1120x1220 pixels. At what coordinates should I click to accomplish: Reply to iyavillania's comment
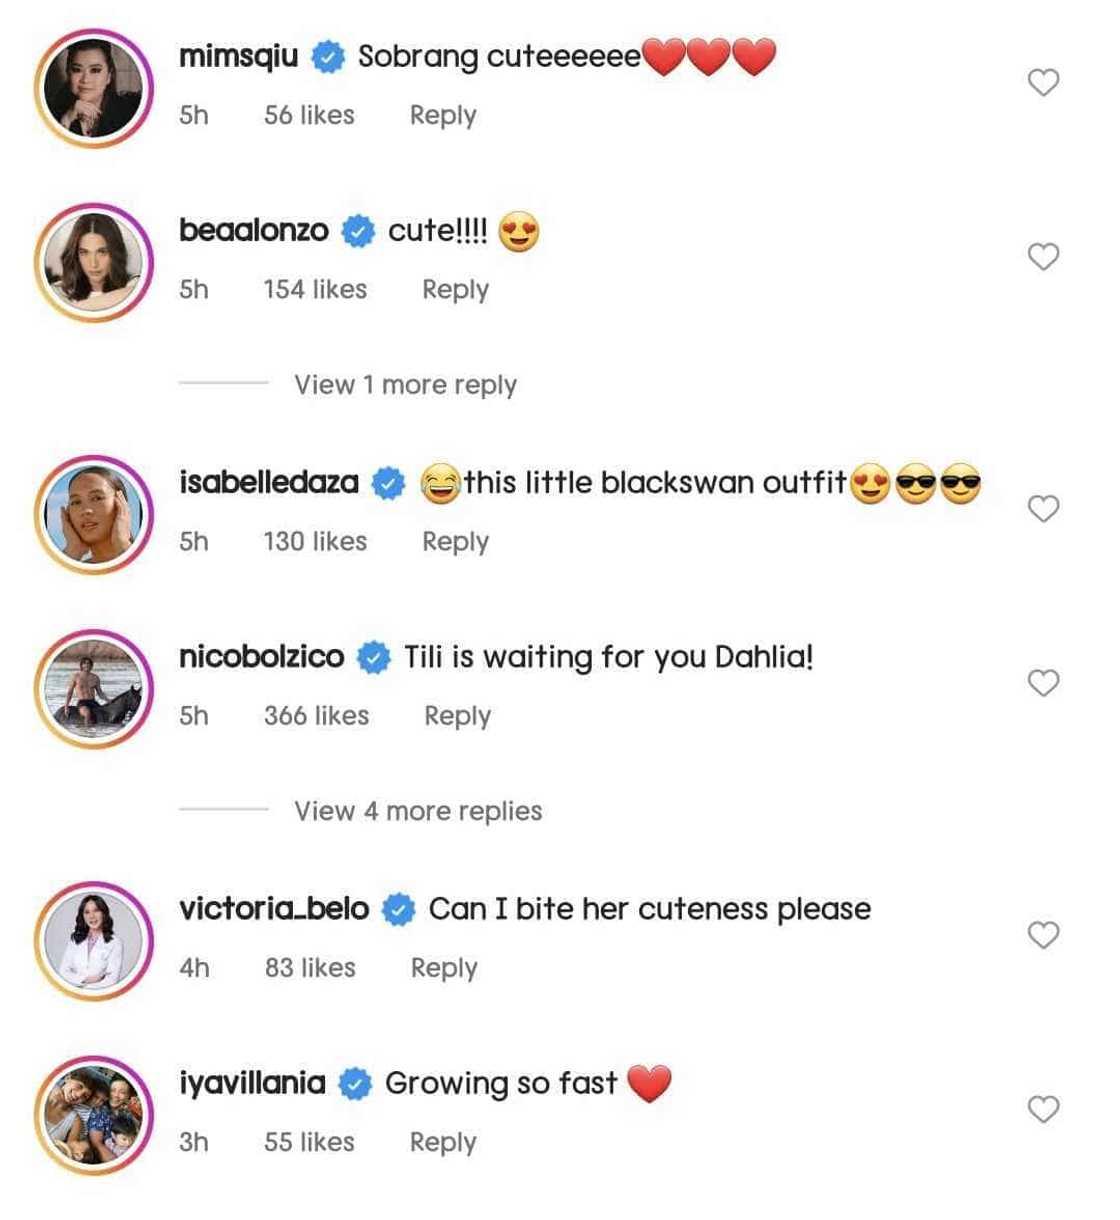point(443,1142)
